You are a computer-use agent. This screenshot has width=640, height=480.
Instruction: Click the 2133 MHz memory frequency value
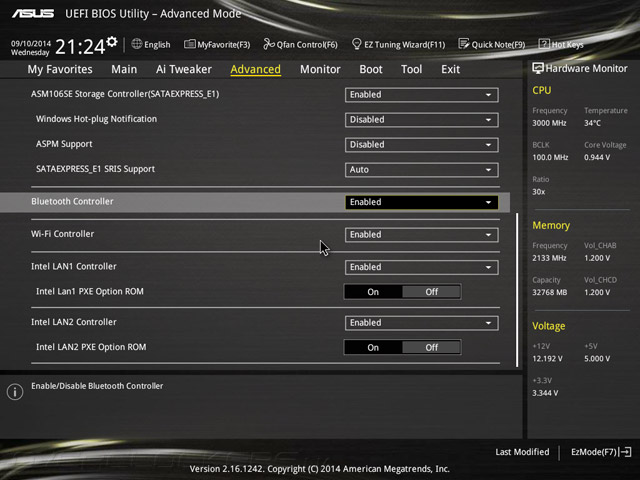point(549,258)
